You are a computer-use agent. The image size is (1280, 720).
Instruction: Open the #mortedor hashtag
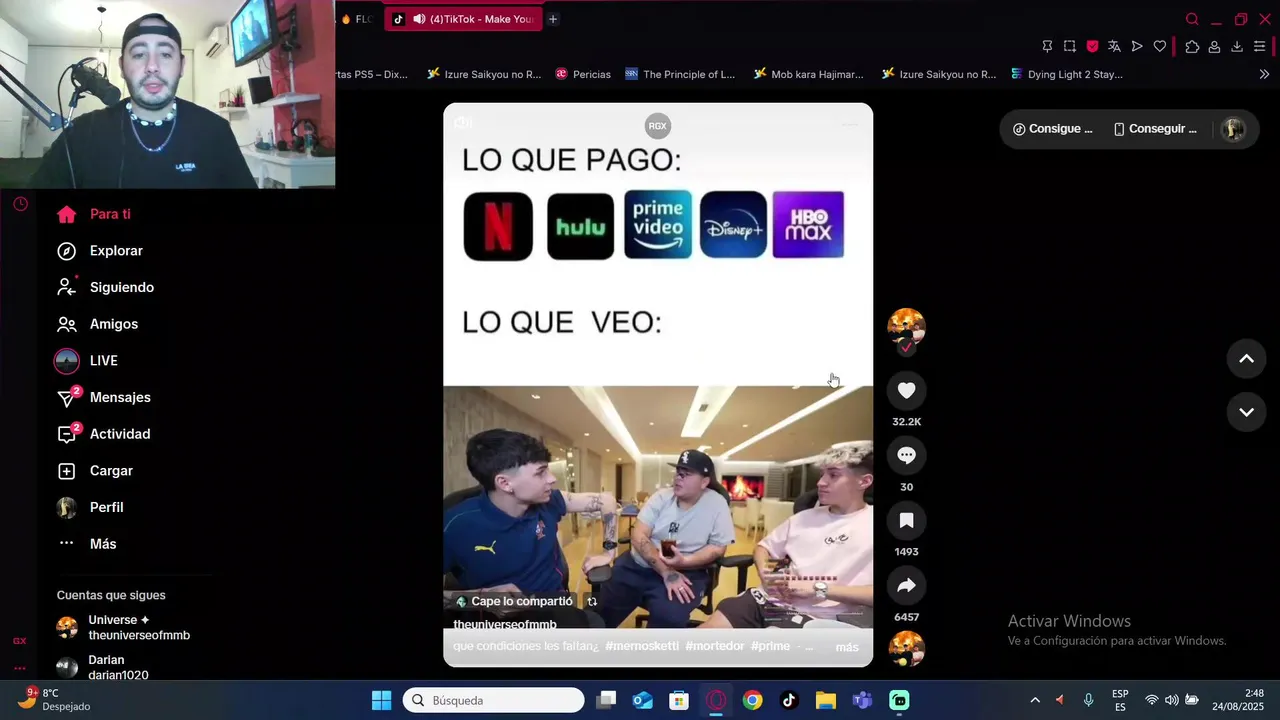pyautogui.click(x=715, y=646)
